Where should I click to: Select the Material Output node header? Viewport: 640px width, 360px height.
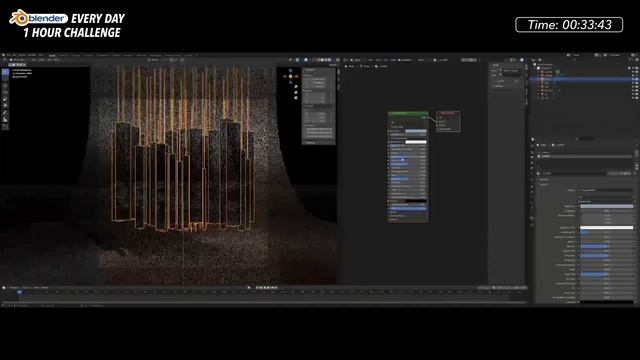448,113
